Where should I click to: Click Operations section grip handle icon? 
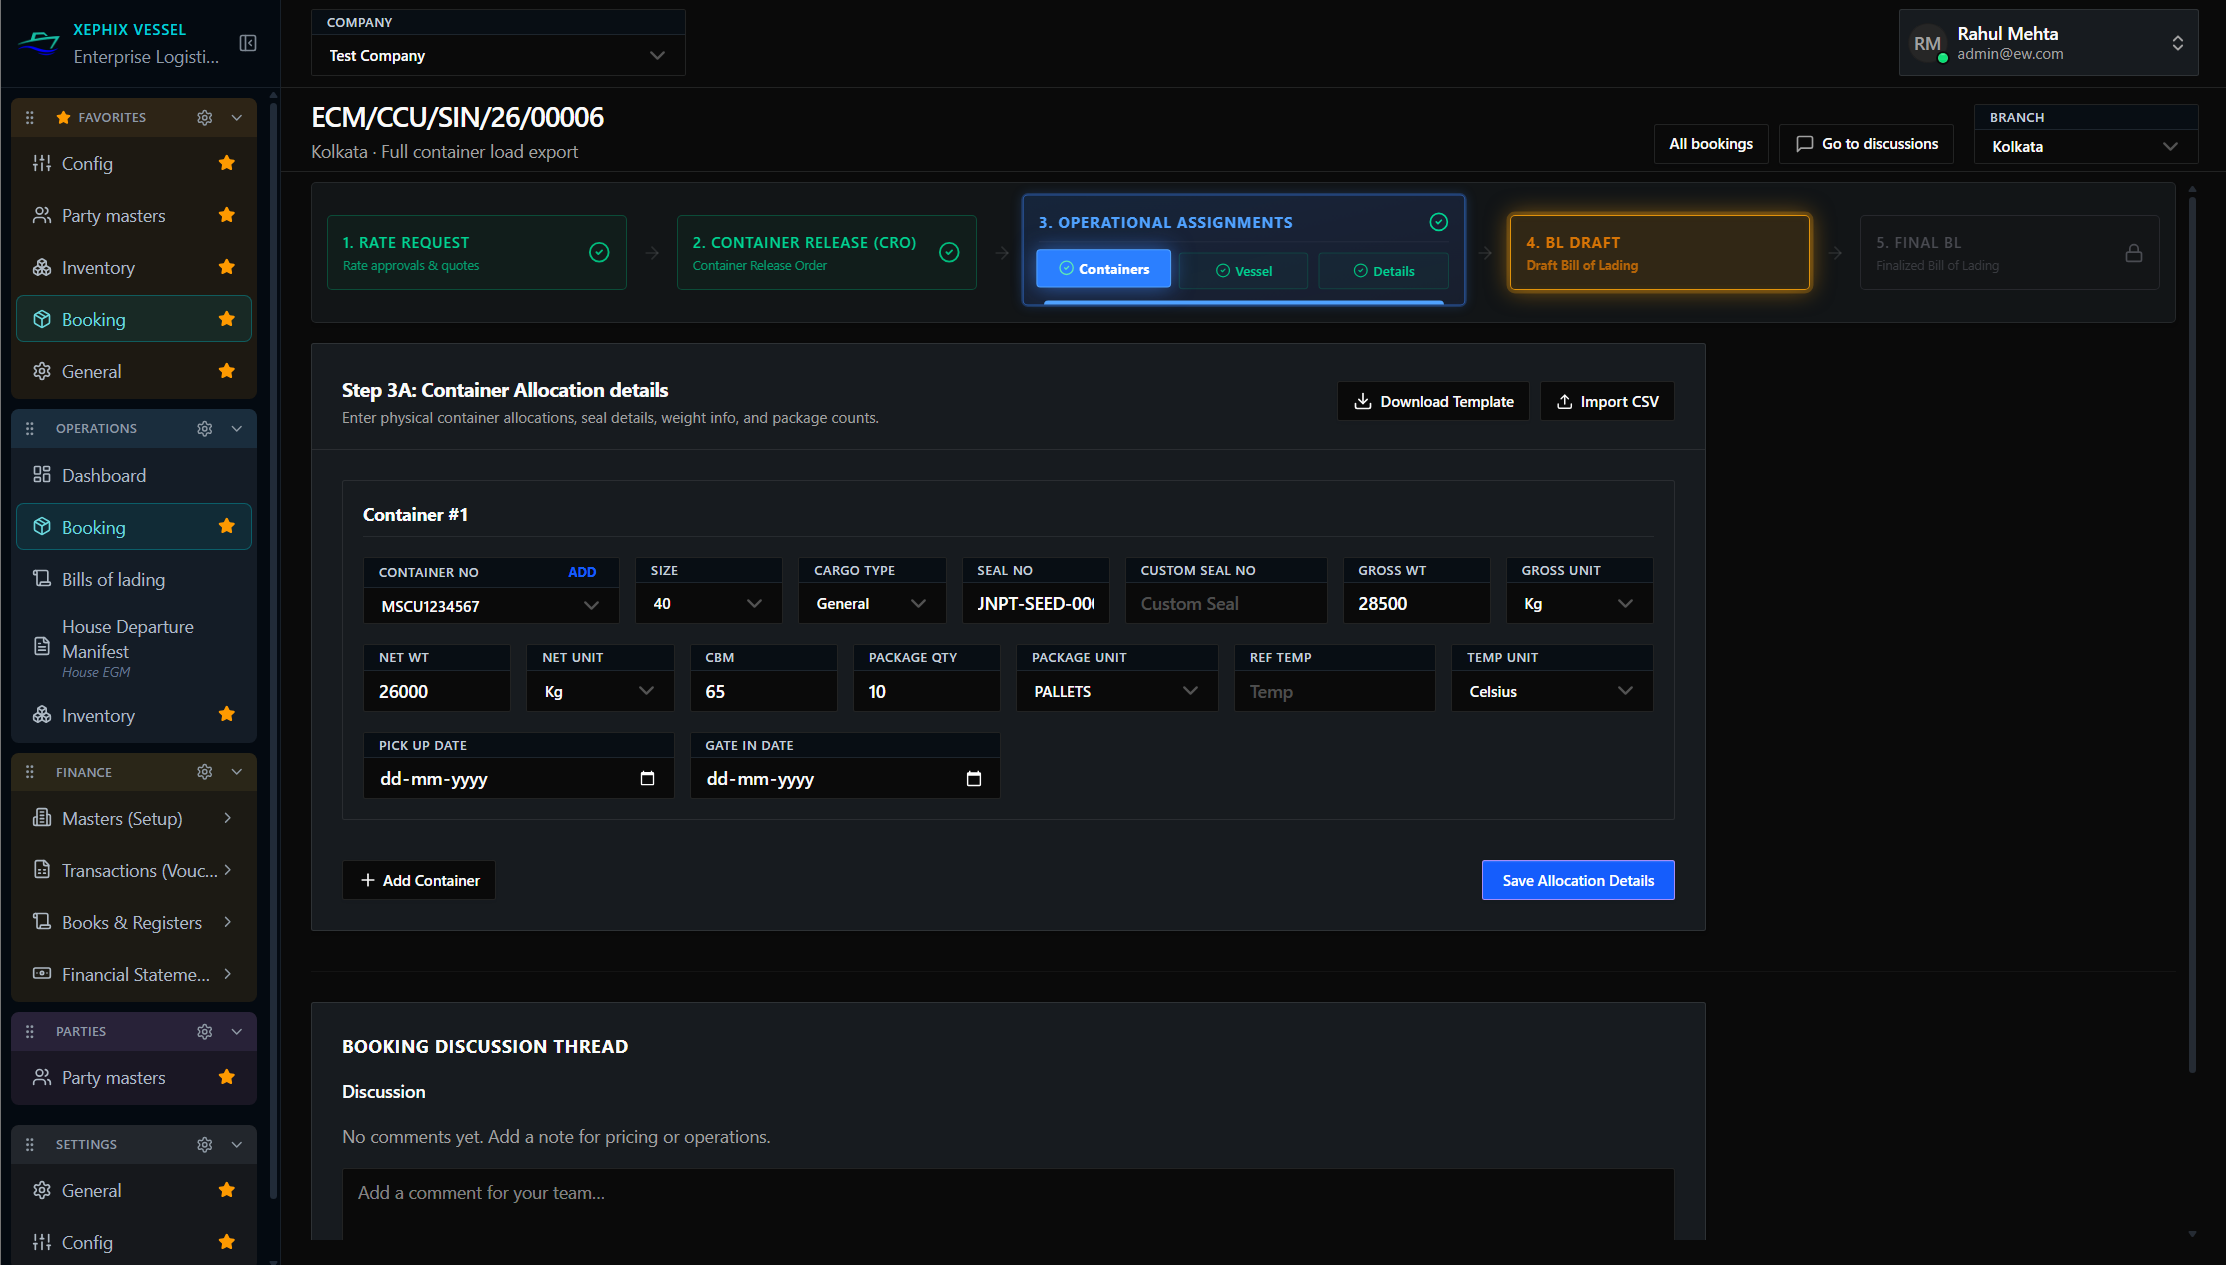(30, 429)
